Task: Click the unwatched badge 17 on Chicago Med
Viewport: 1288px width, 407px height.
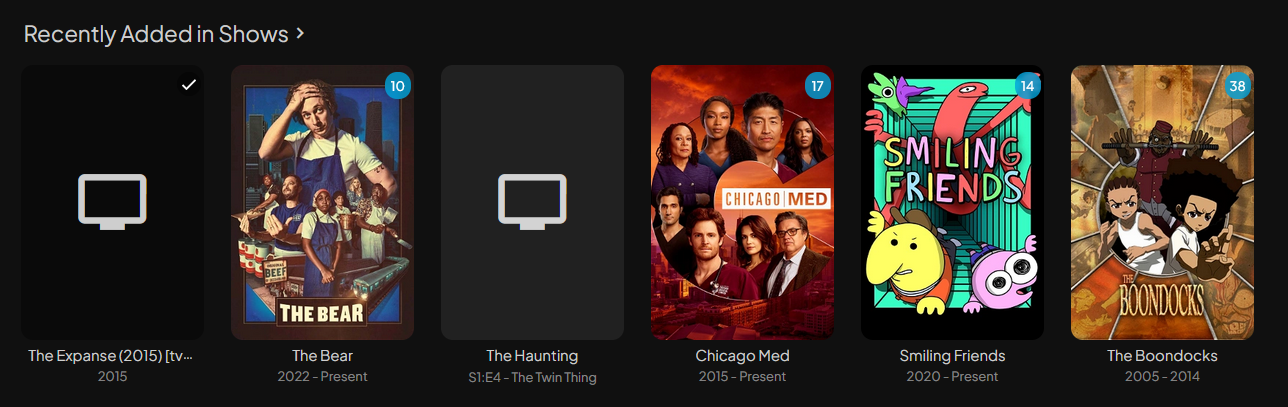Action: coord(818,86)
